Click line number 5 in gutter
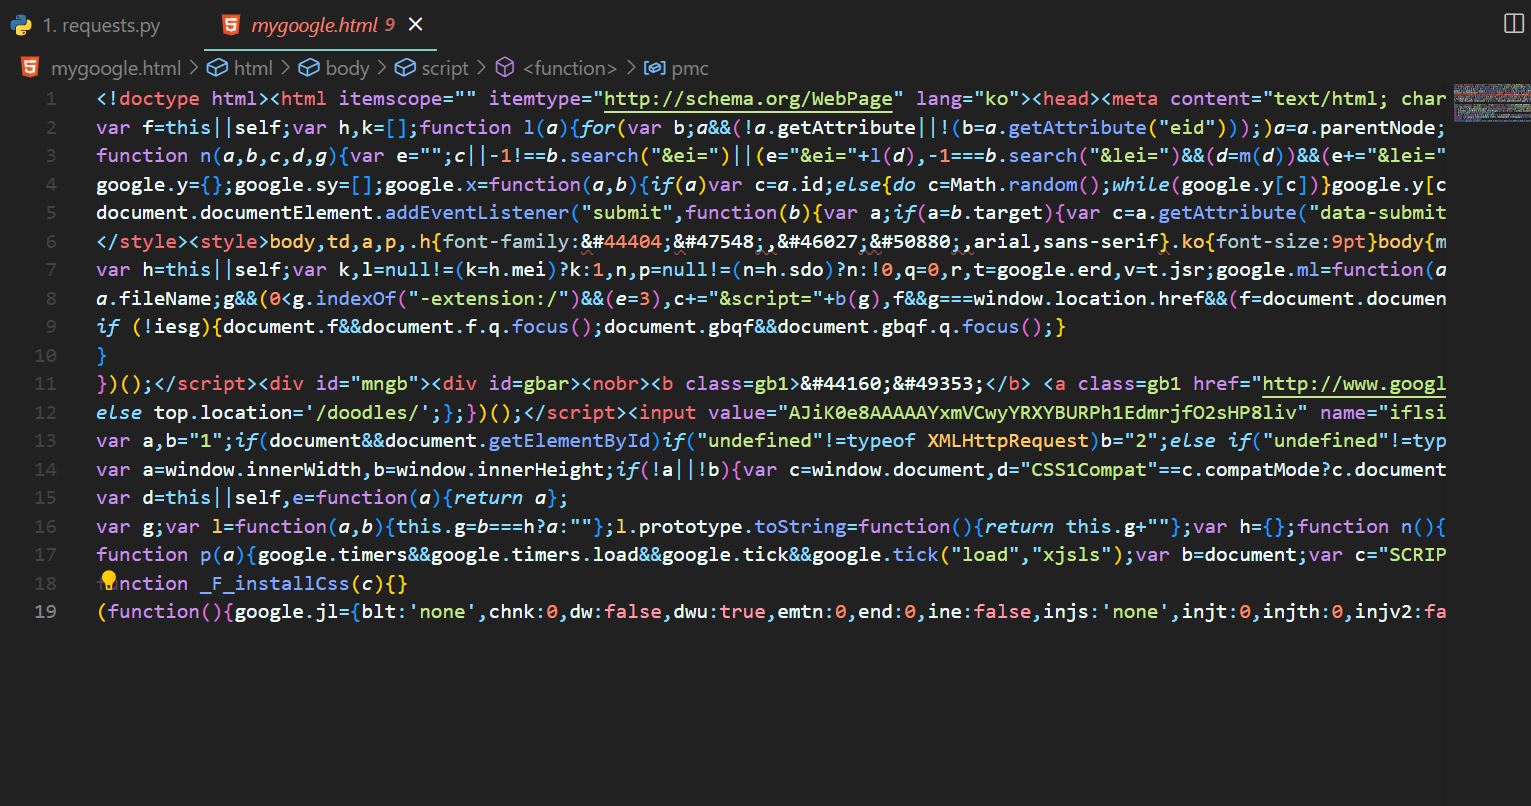1531x806 pixels. click(51, 213)
